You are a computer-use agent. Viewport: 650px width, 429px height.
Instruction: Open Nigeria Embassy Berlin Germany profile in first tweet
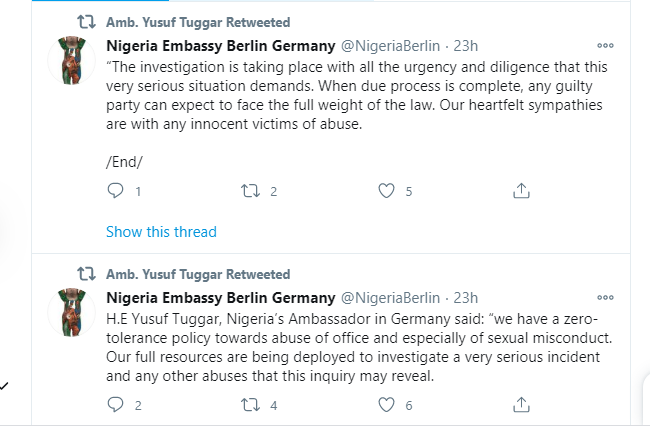pyautogui.click(x=221, y=46)
